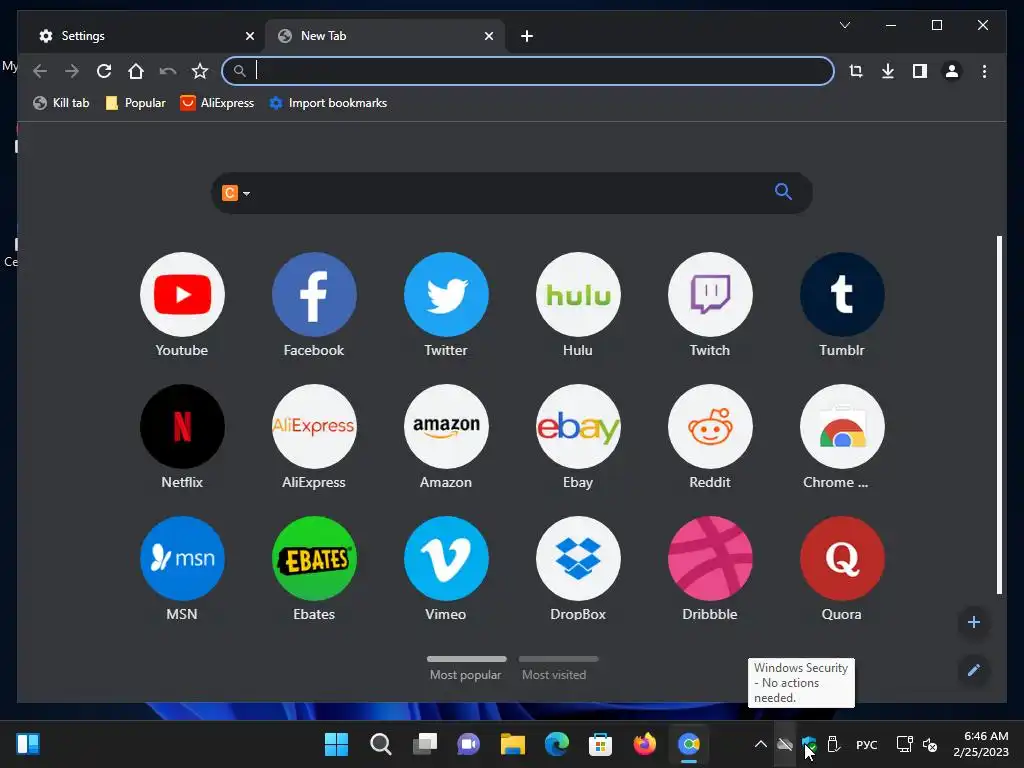Open the Windows Start menu
The image size is (1024, 768).
336,744
